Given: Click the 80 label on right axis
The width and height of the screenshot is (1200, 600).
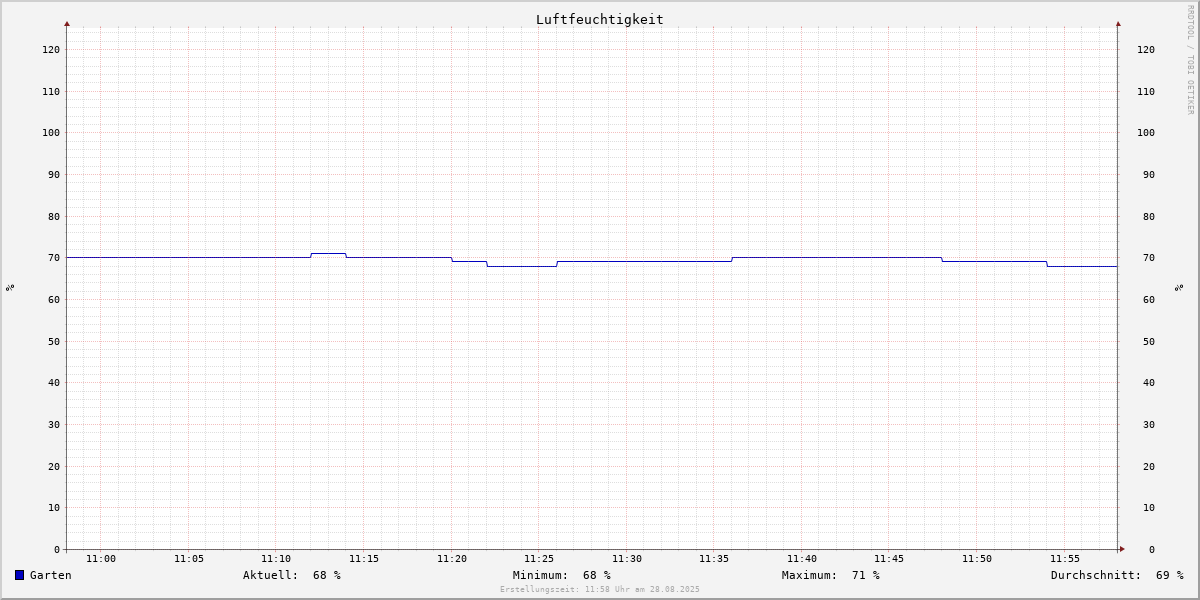Looking at the screenshot, I should pos(1149,216).
